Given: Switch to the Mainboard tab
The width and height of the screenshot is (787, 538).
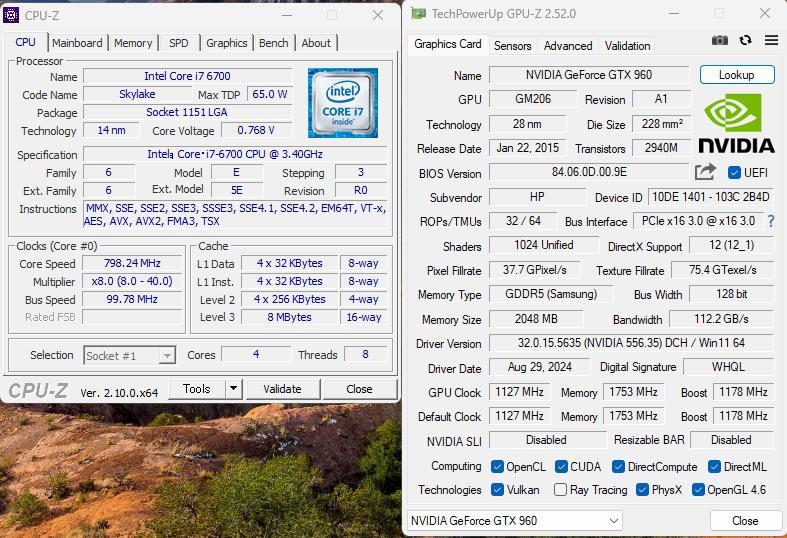Looking at the screenshot, I should (77, 43).
